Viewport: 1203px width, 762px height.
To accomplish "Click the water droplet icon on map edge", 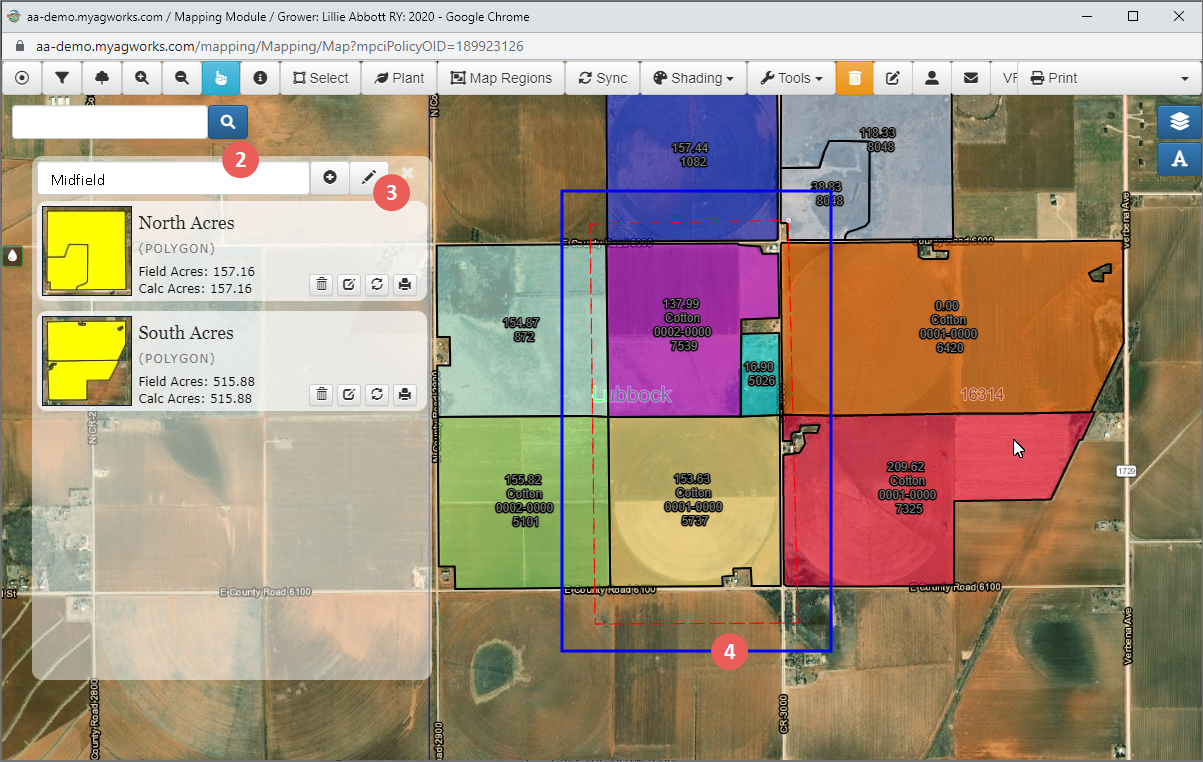I will pos(12,255).
